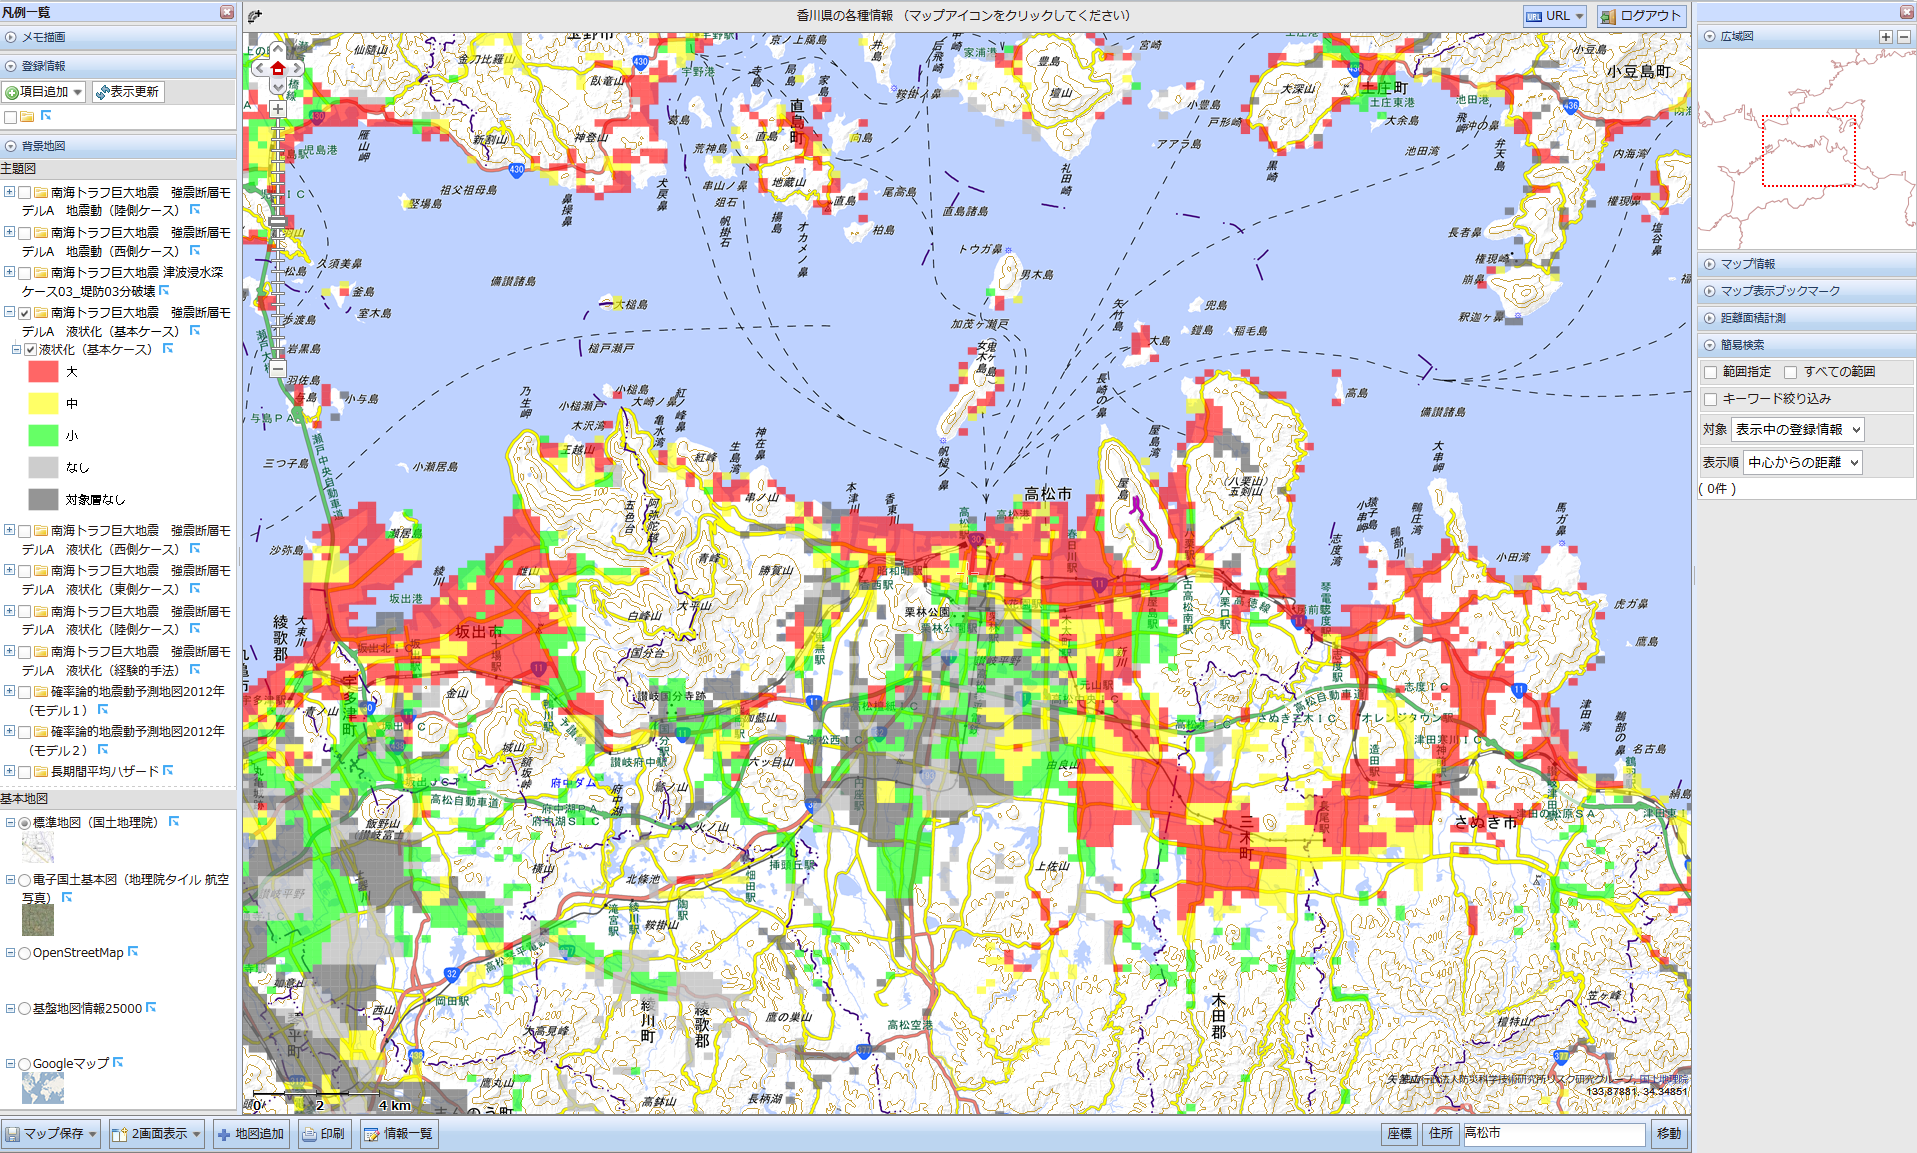Expand the 長期間平均ハザード tree node
Screen dimensions: 1917x1153
click(9, 771)
